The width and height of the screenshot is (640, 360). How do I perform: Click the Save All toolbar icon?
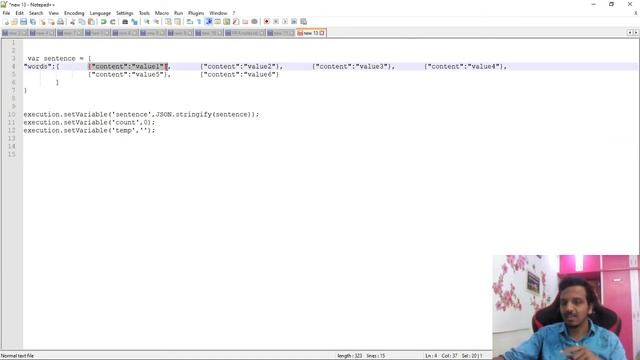pos(33,22)
